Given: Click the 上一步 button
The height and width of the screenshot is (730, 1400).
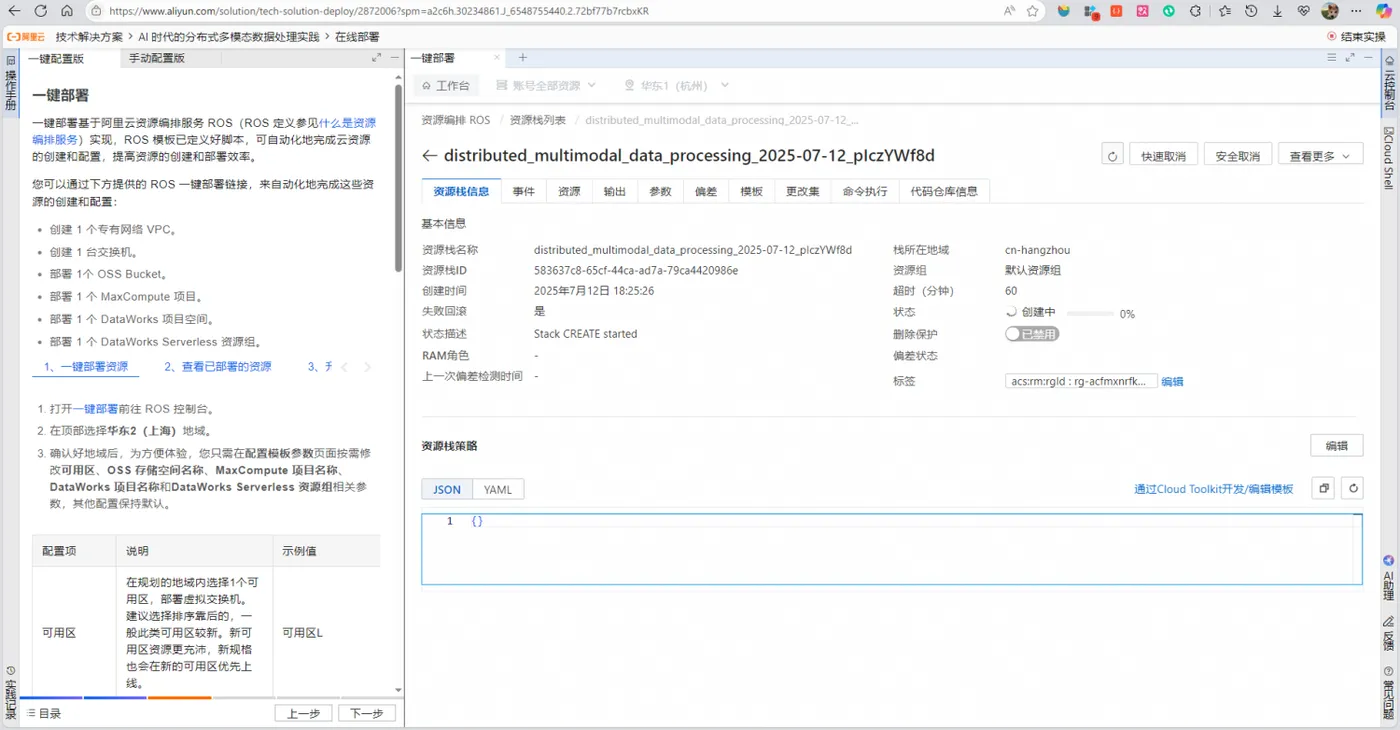Looking at the screenshot, I should click(304, 713).
